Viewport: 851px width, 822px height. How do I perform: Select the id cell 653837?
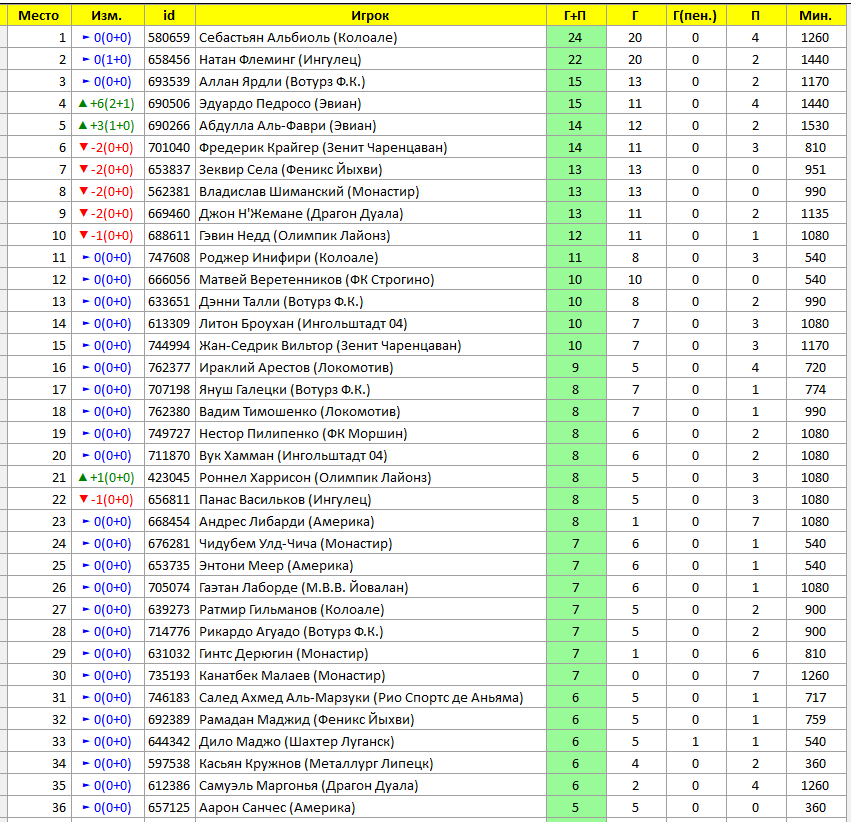[169, 169]
